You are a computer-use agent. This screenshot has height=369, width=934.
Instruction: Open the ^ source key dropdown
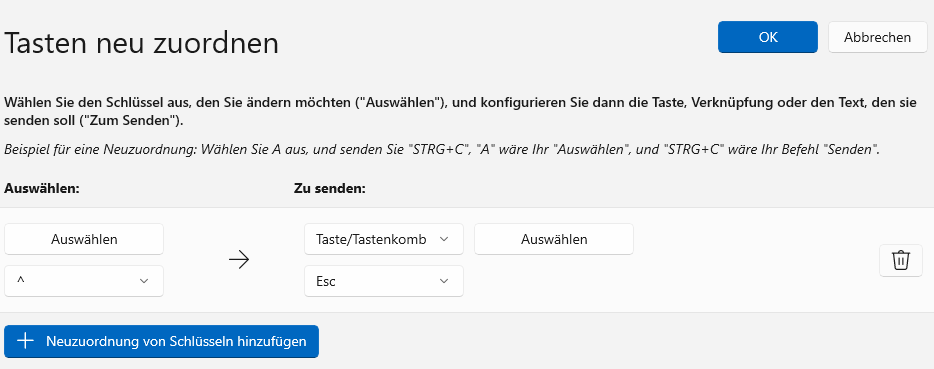(x=84, y=281)
